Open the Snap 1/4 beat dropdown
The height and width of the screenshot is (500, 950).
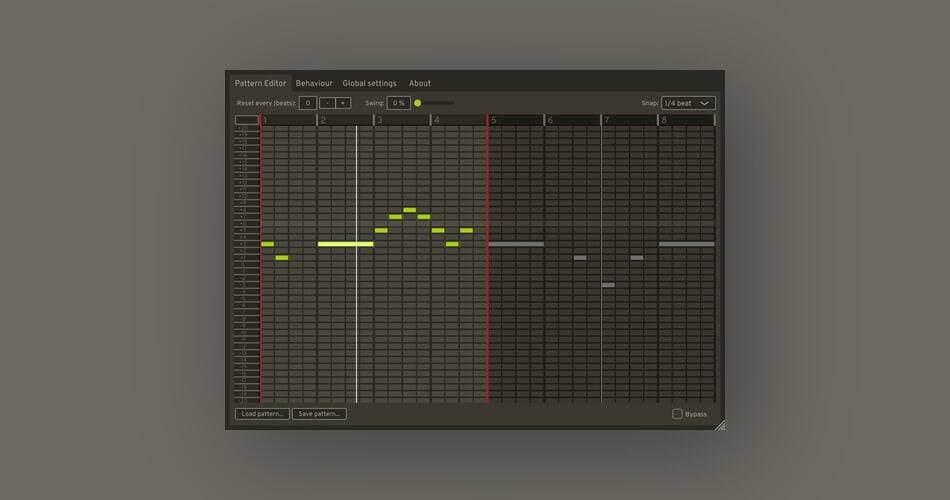(x=688, y=103)
